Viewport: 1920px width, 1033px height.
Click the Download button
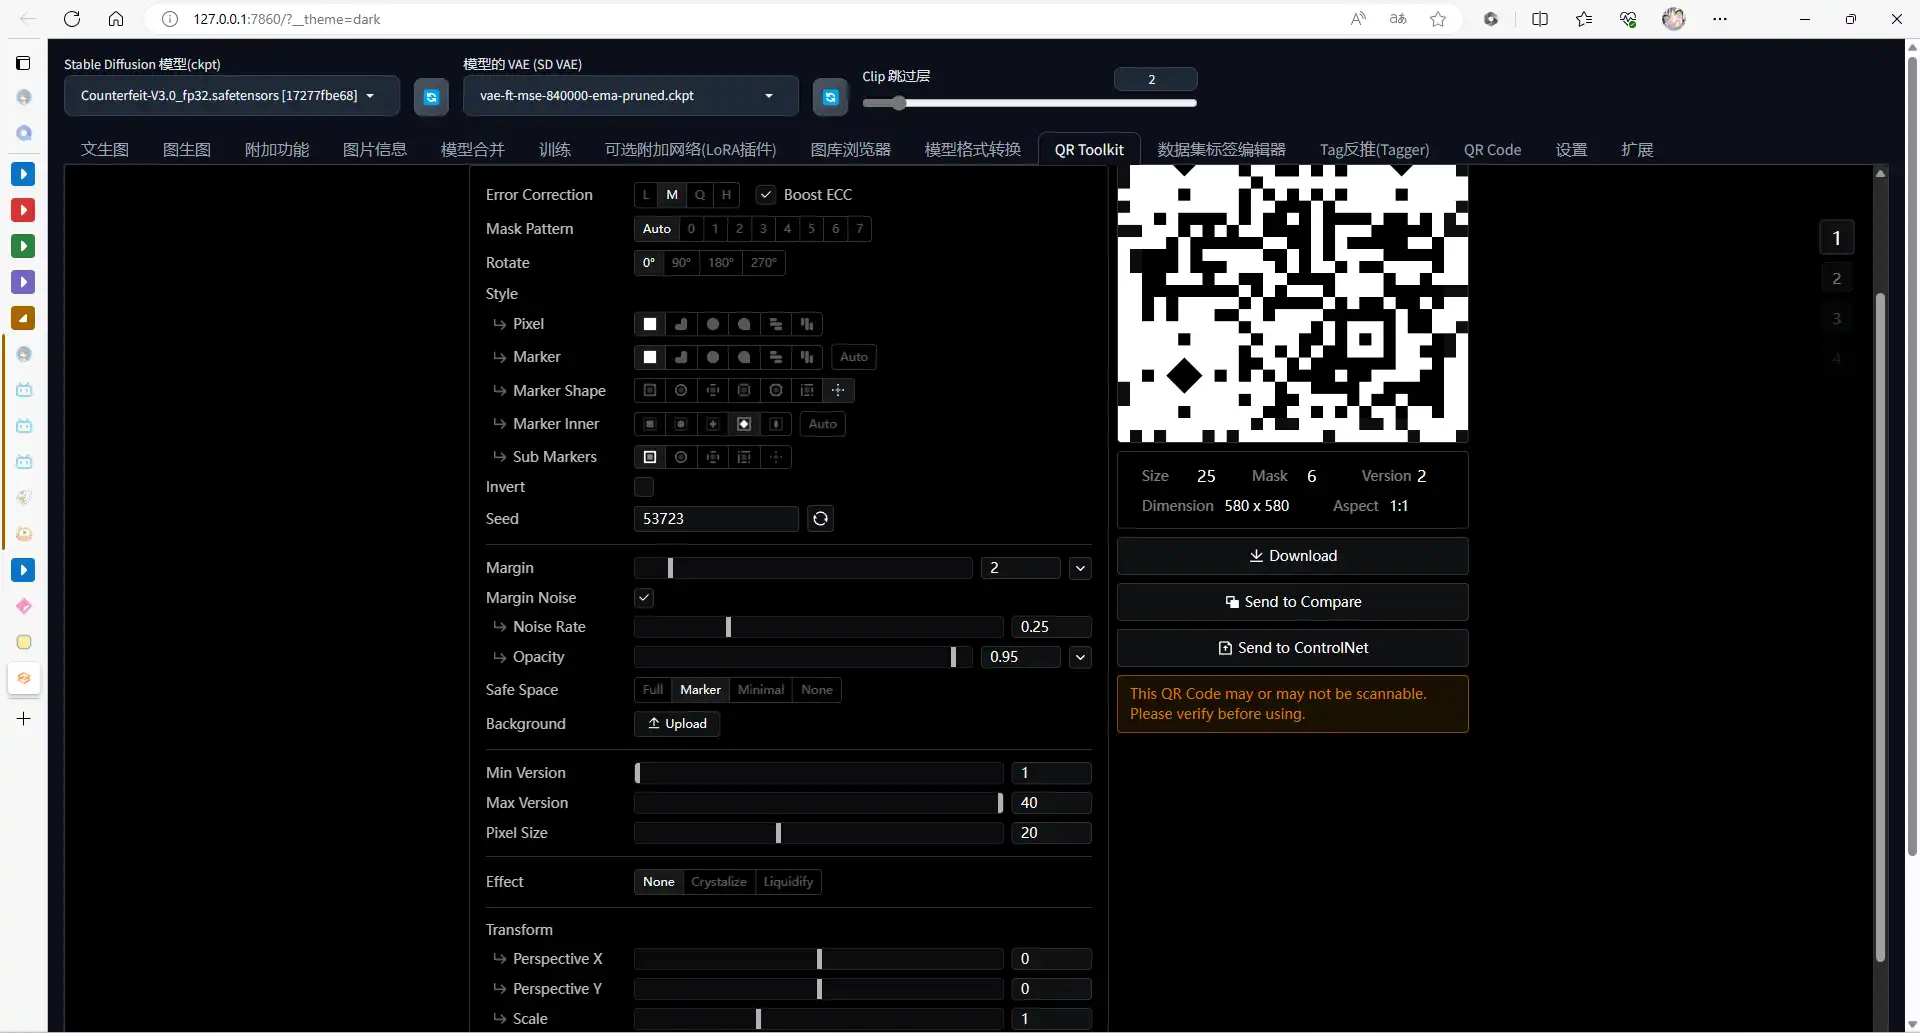[x=1292, y=556]
